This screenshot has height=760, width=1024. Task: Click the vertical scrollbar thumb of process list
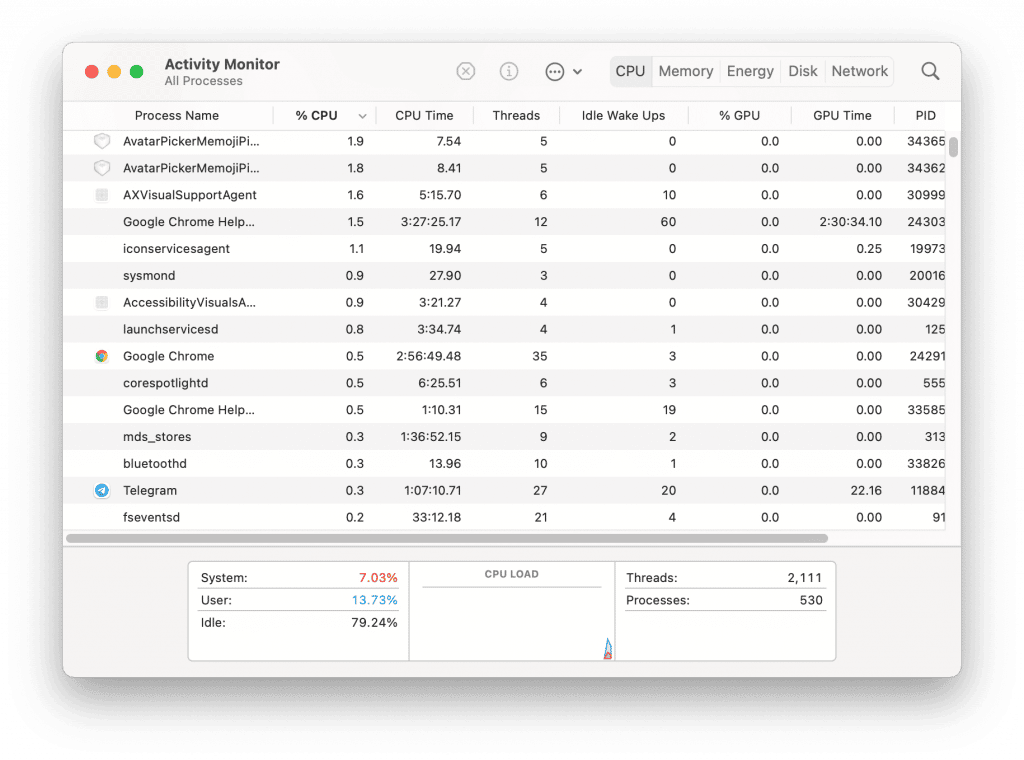point(953,147)
